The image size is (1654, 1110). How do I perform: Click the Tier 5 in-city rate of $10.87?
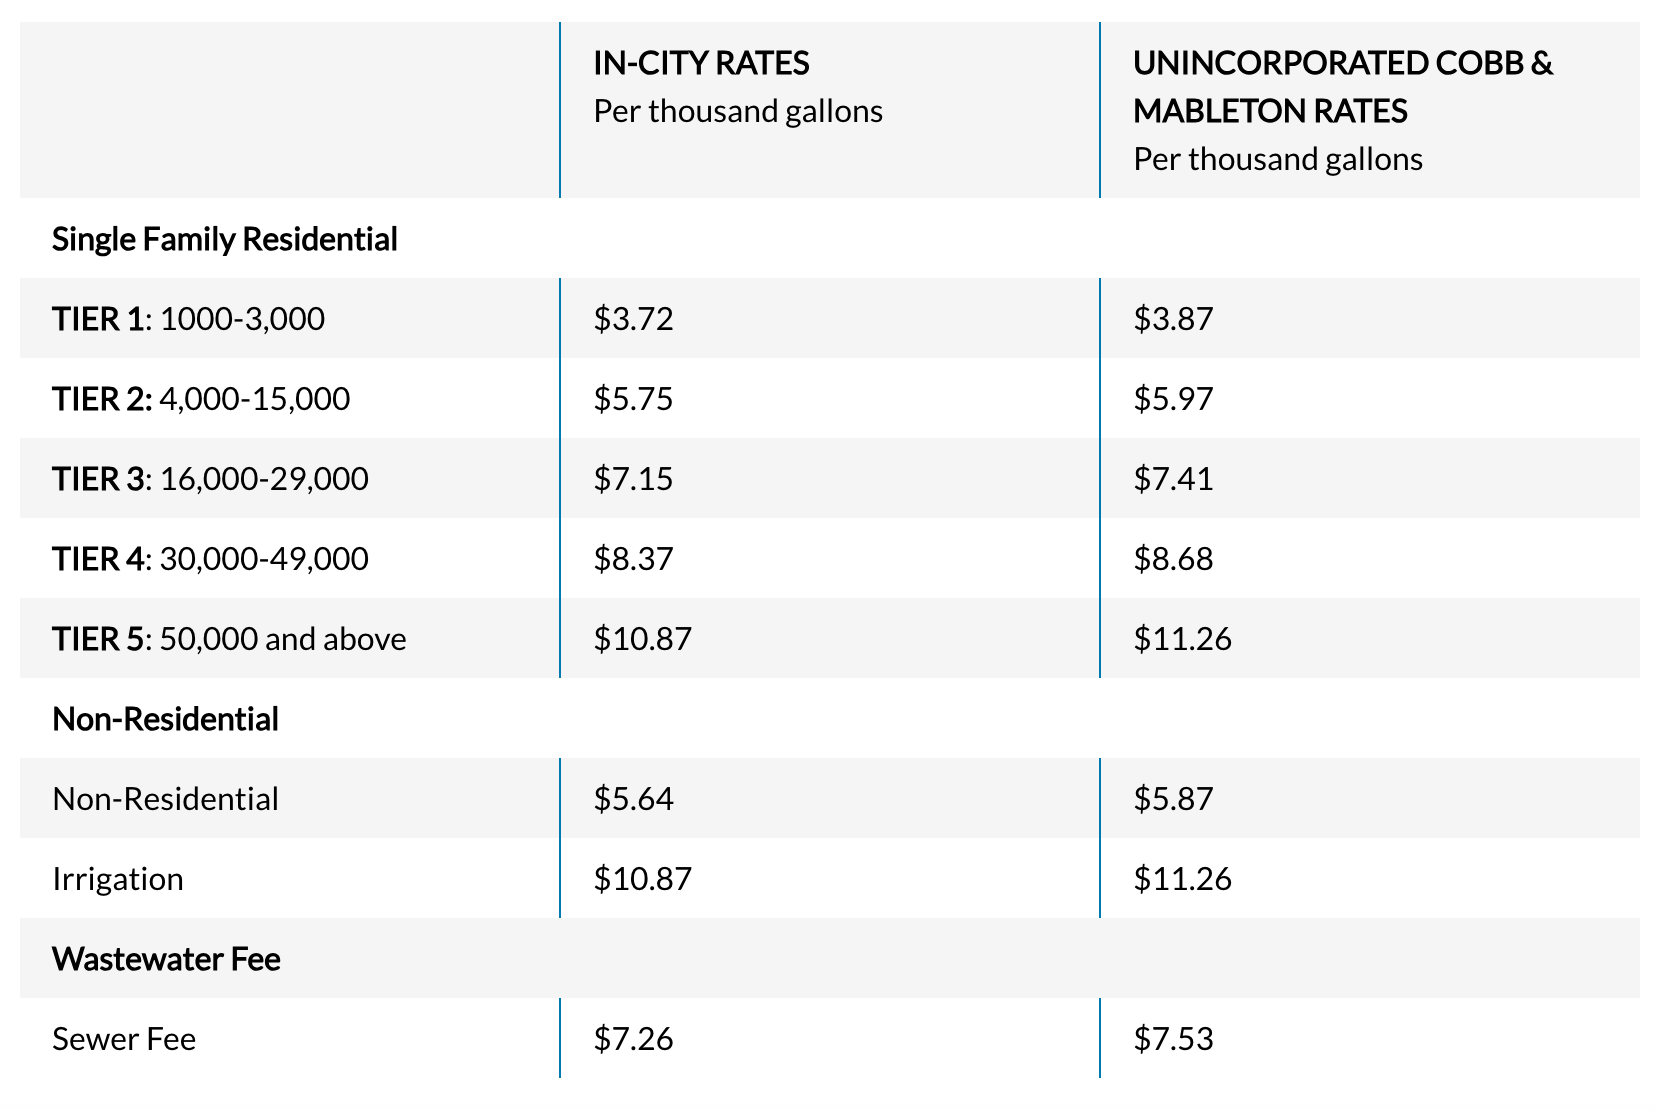click(642, 639)
